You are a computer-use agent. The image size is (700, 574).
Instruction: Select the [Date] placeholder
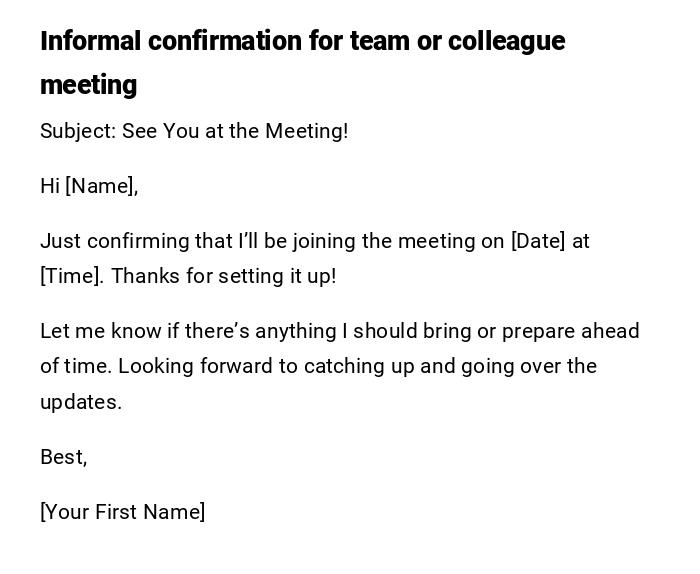[538, 241]
